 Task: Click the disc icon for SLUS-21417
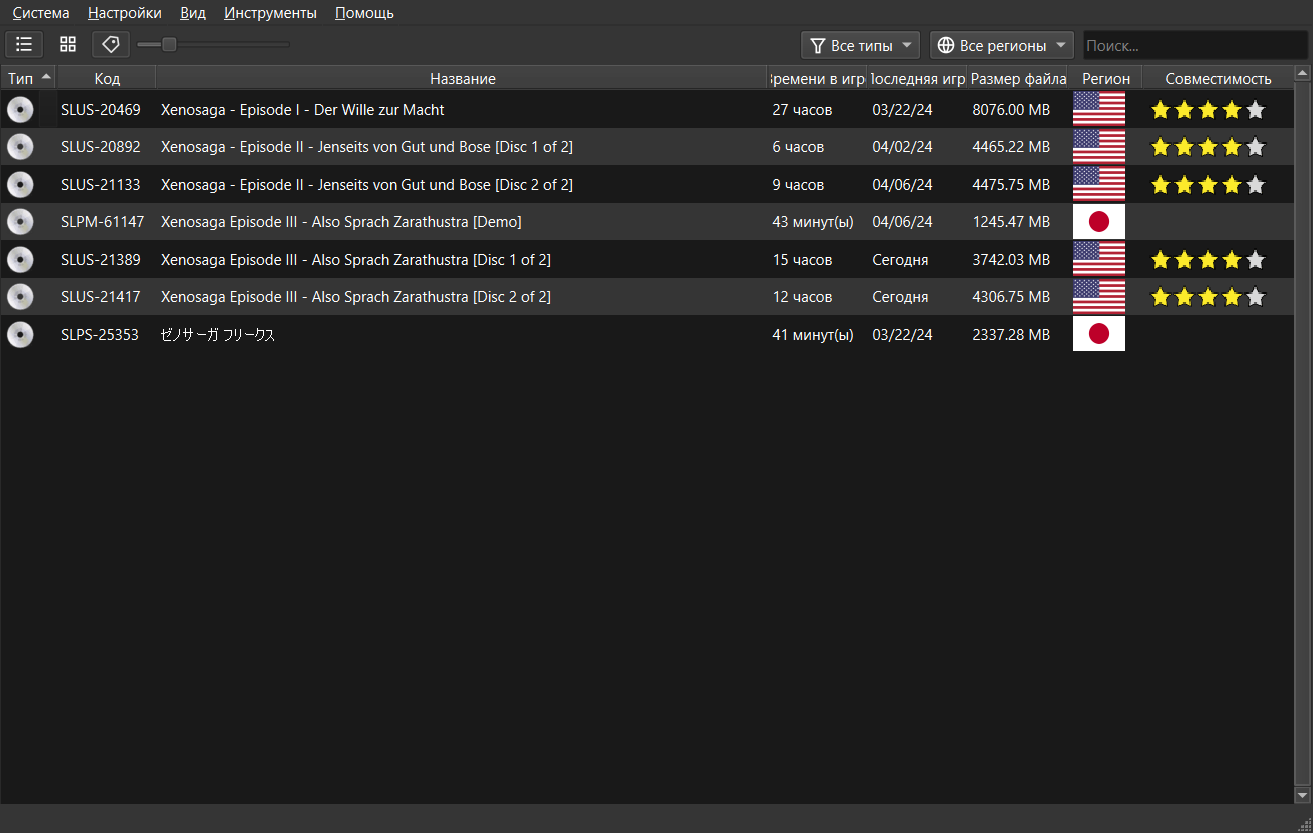pos(20,297)
